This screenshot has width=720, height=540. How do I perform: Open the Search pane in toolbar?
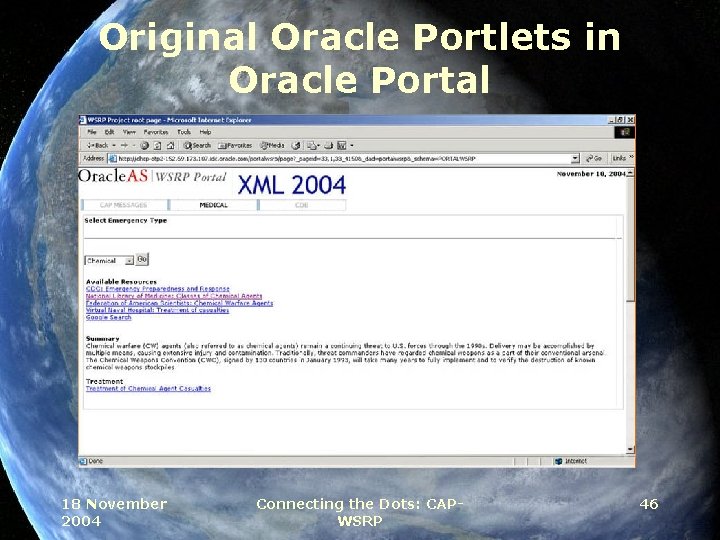(x=197, y=146)
